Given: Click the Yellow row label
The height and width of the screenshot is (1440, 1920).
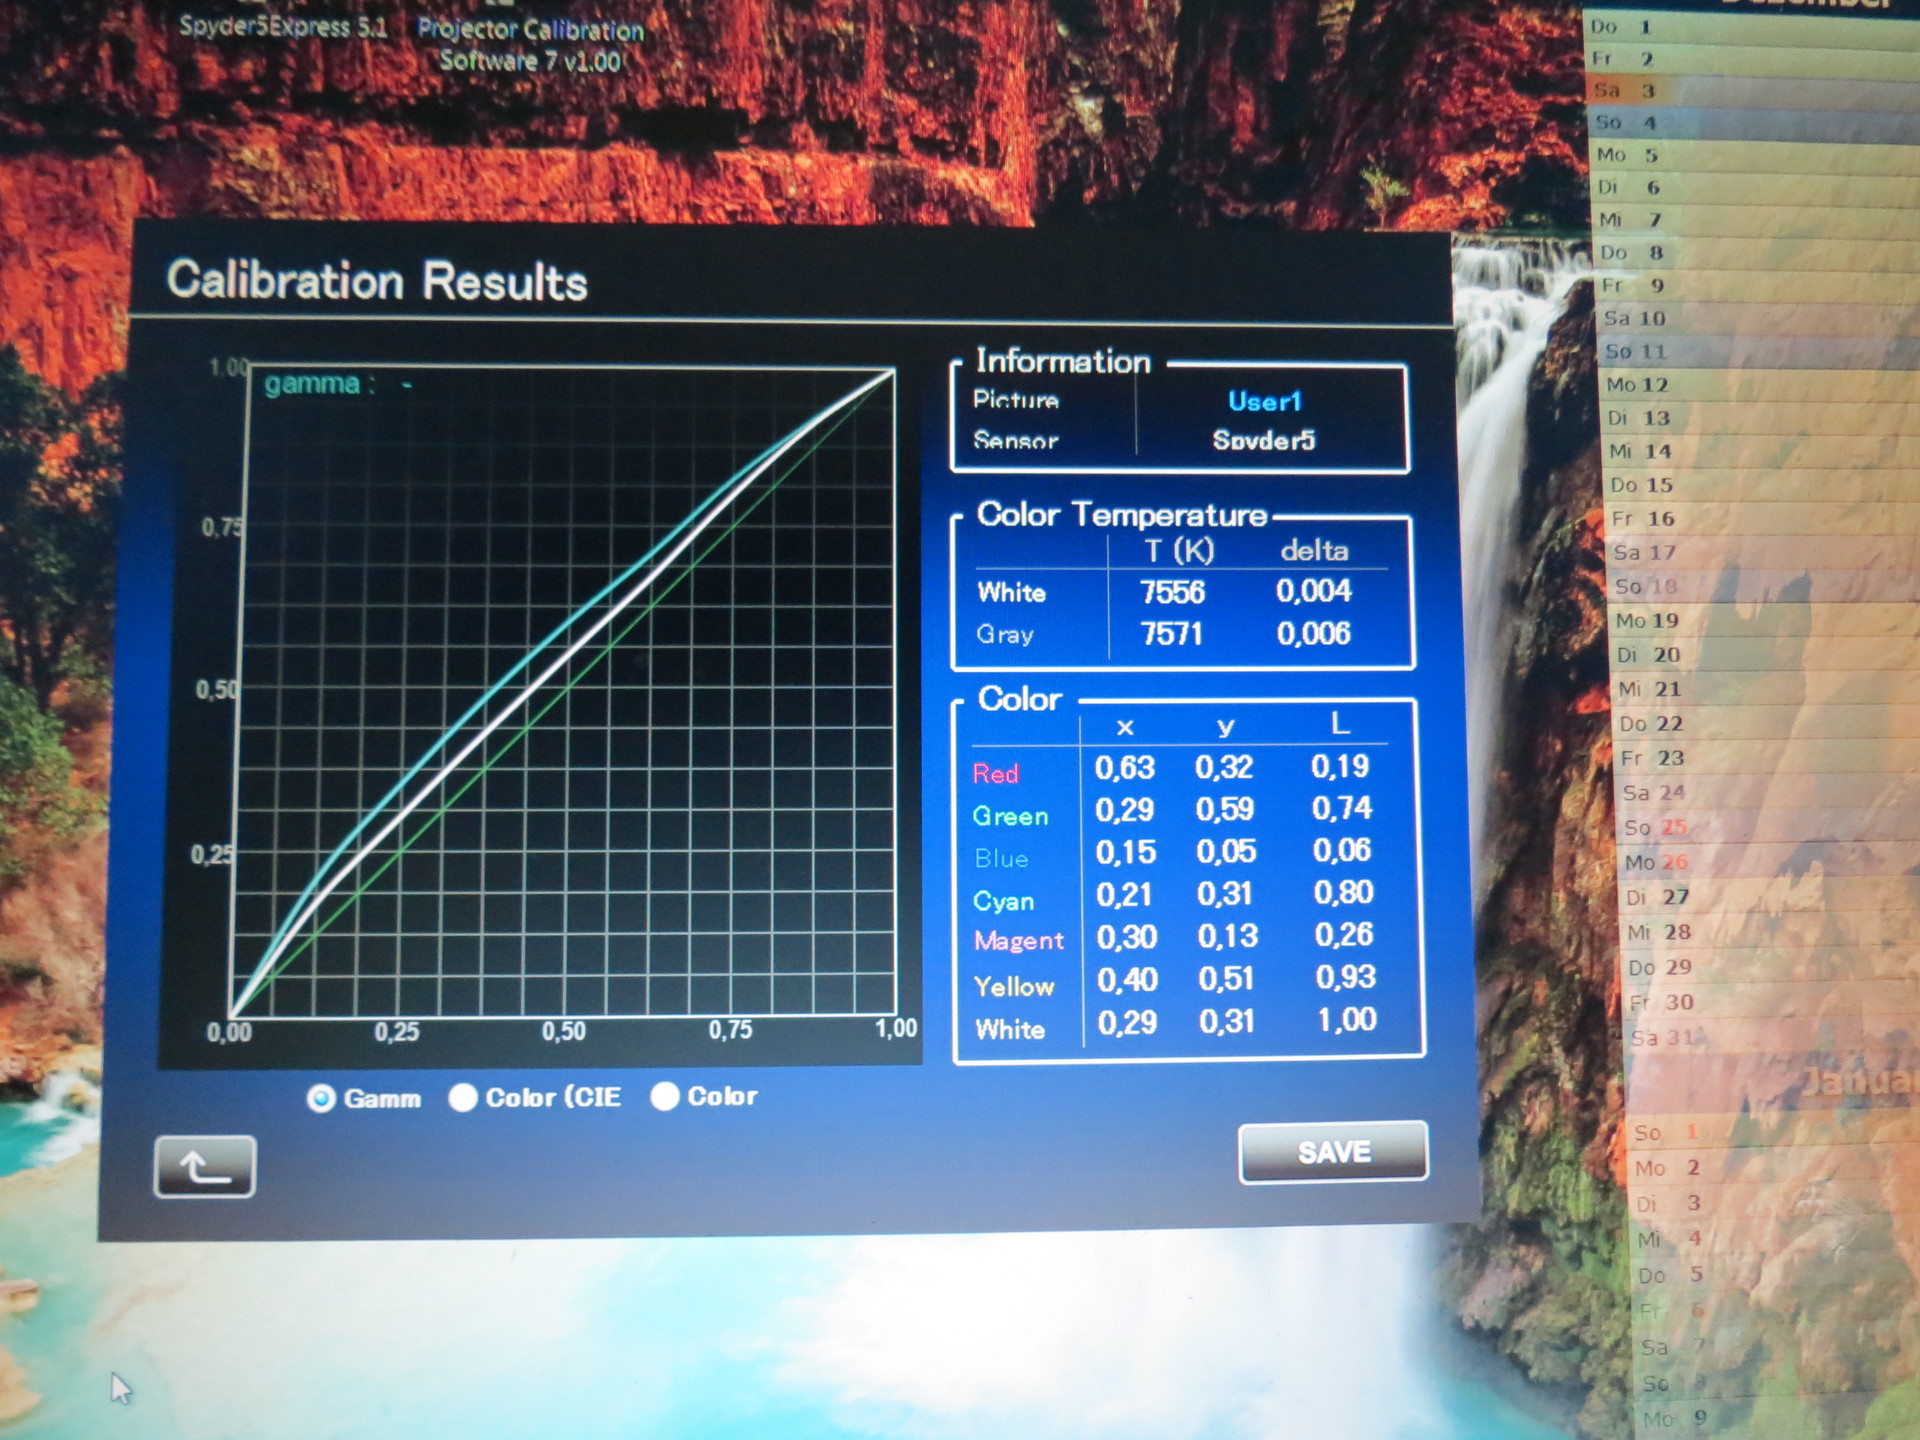Looking at the screenshot, I should 1014,986.
